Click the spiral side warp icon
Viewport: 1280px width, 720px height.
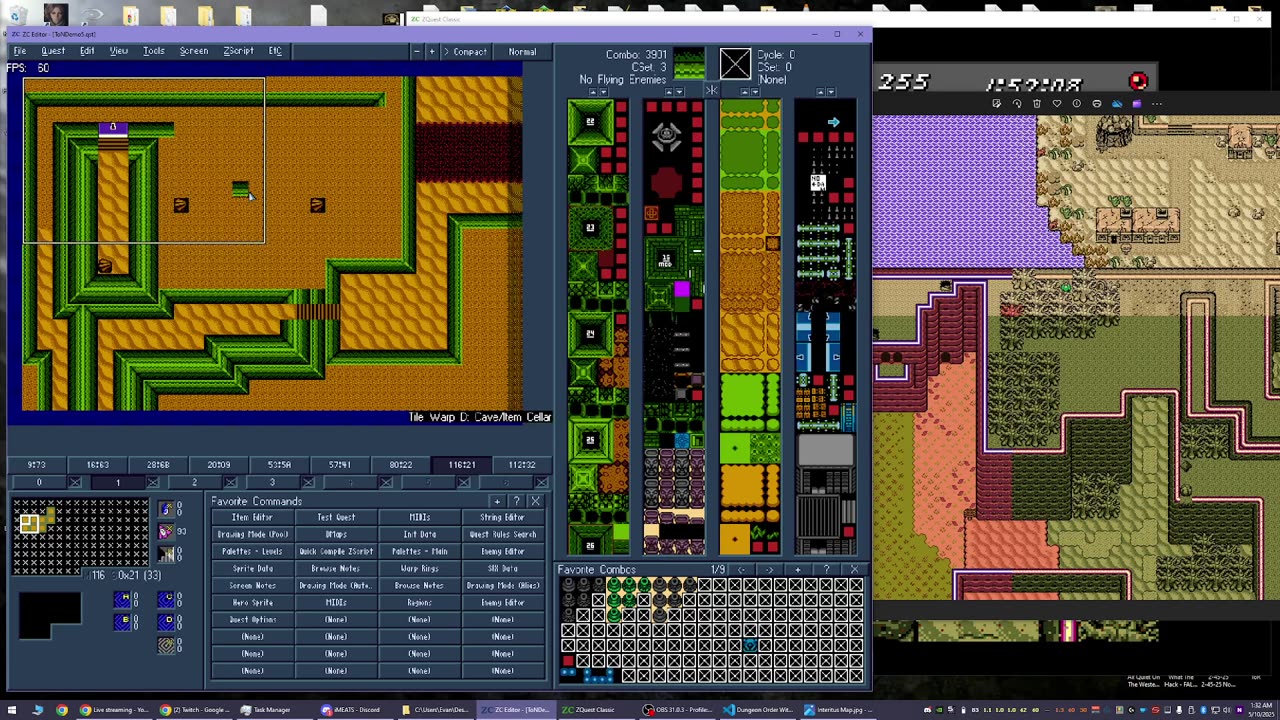[x=166, y=645]
